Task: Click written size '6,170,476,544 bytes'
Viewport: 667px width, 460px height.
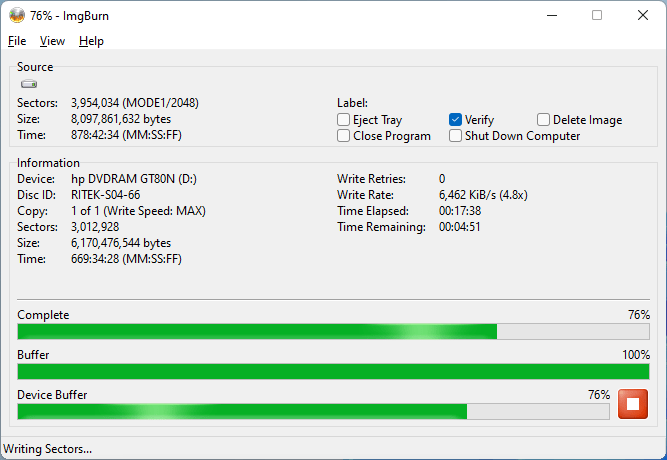Action: 121,243
